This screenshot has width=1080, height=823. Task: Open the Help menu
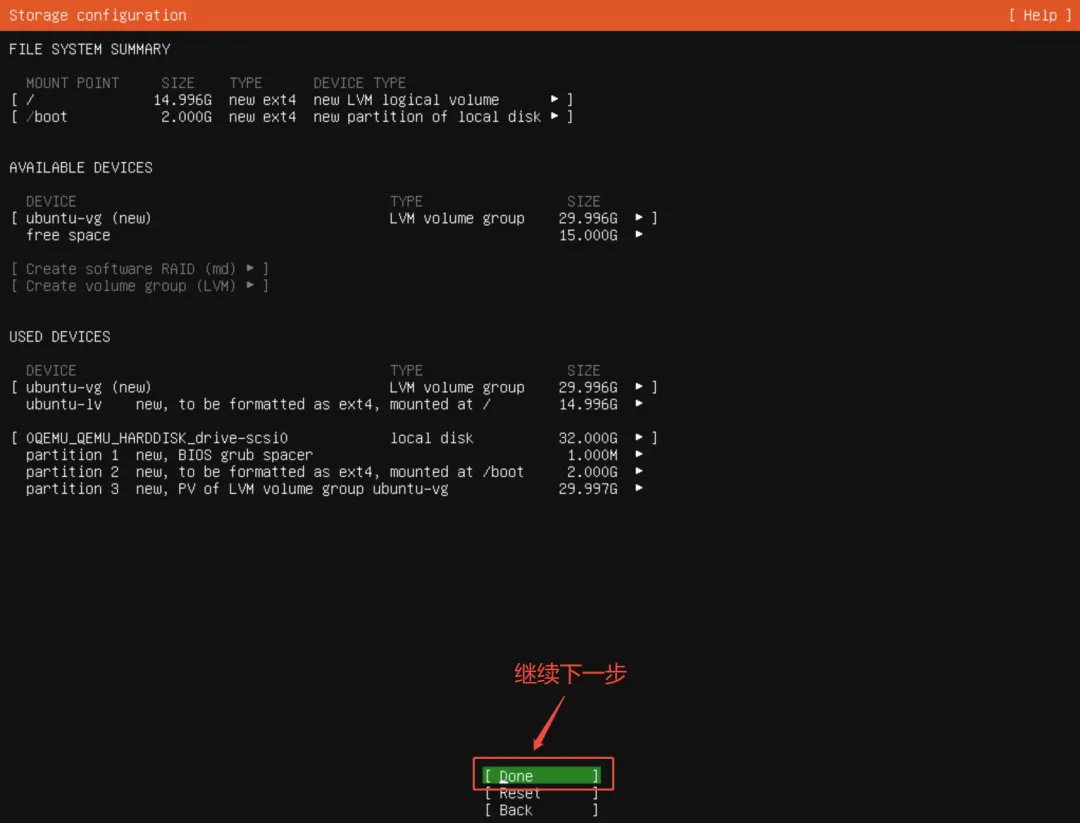[1040, 15]
